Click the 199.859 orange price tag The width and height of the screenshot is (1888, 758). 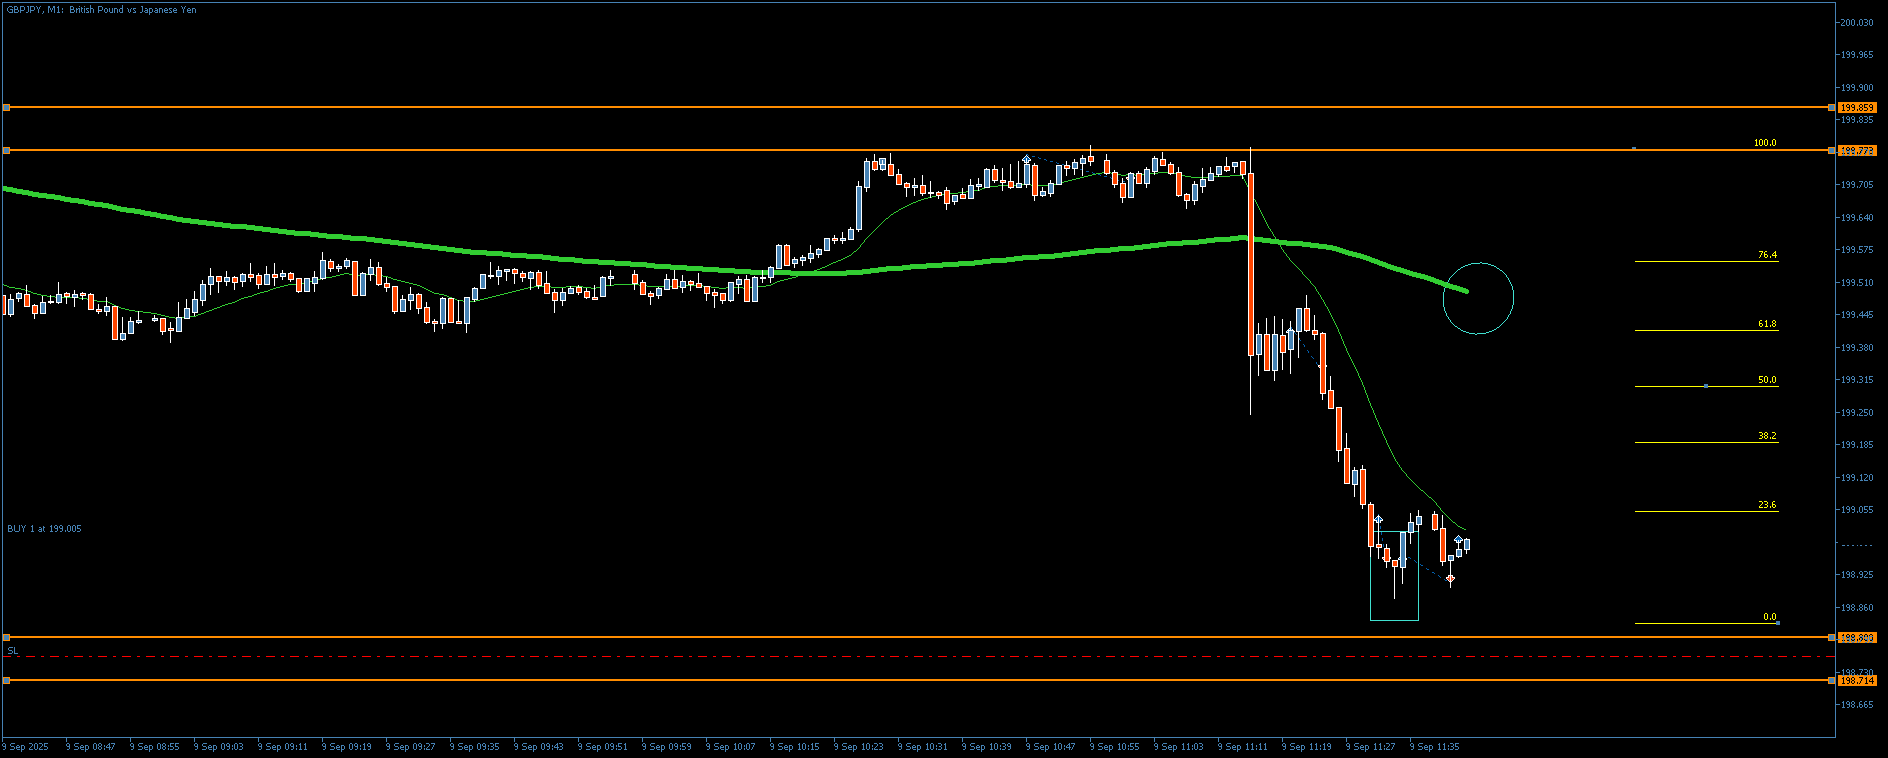click(x=1858, y=107)
